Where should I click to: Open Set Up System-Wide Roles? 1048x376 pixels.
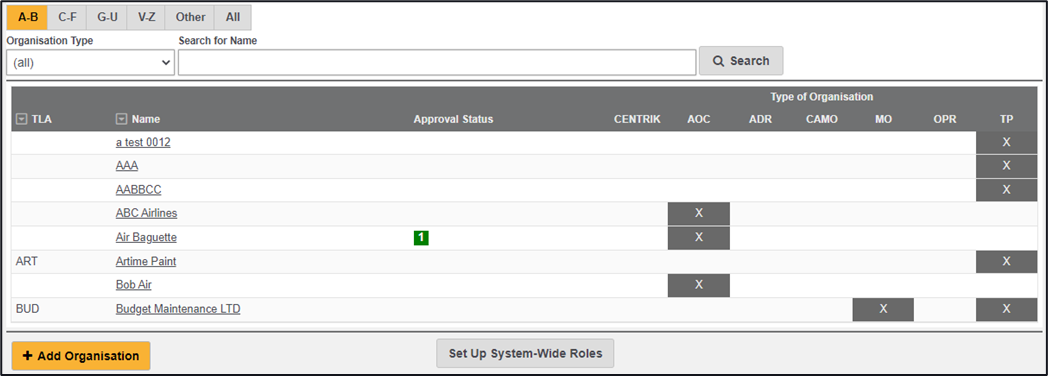525,353
